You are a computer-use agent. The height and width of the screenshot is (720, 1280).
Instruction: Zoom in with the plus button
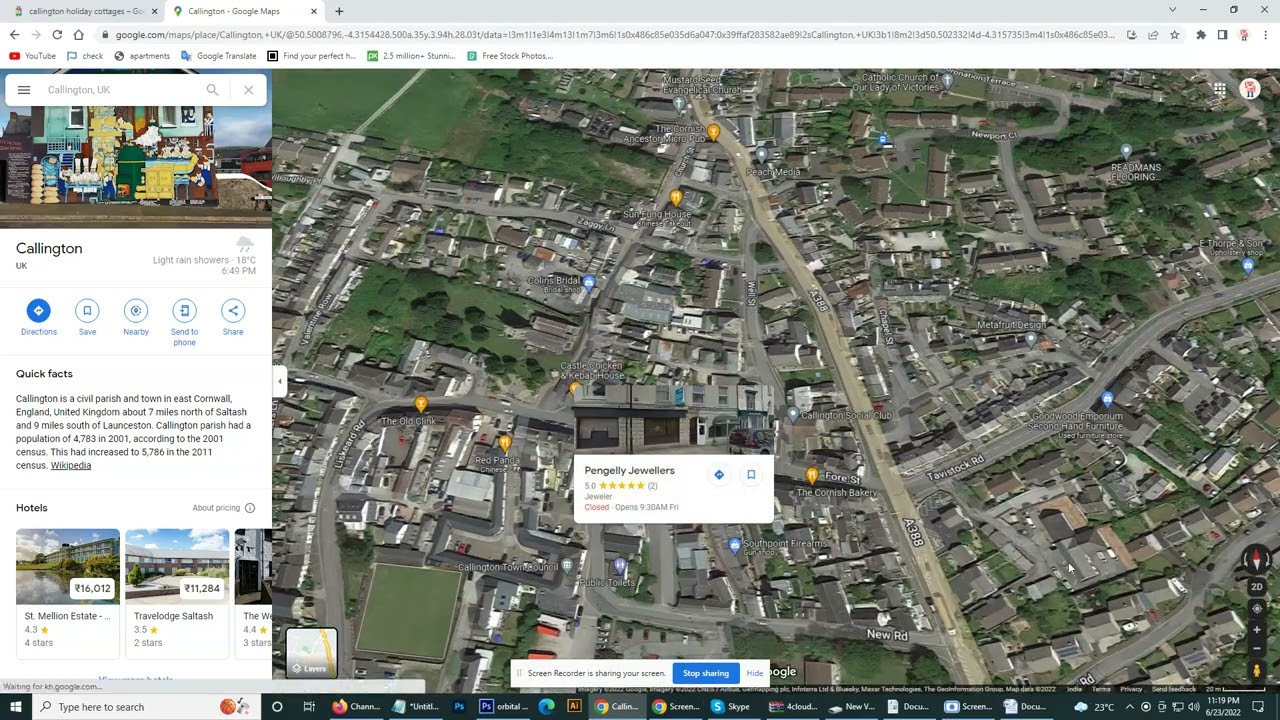click(1257, 630)
